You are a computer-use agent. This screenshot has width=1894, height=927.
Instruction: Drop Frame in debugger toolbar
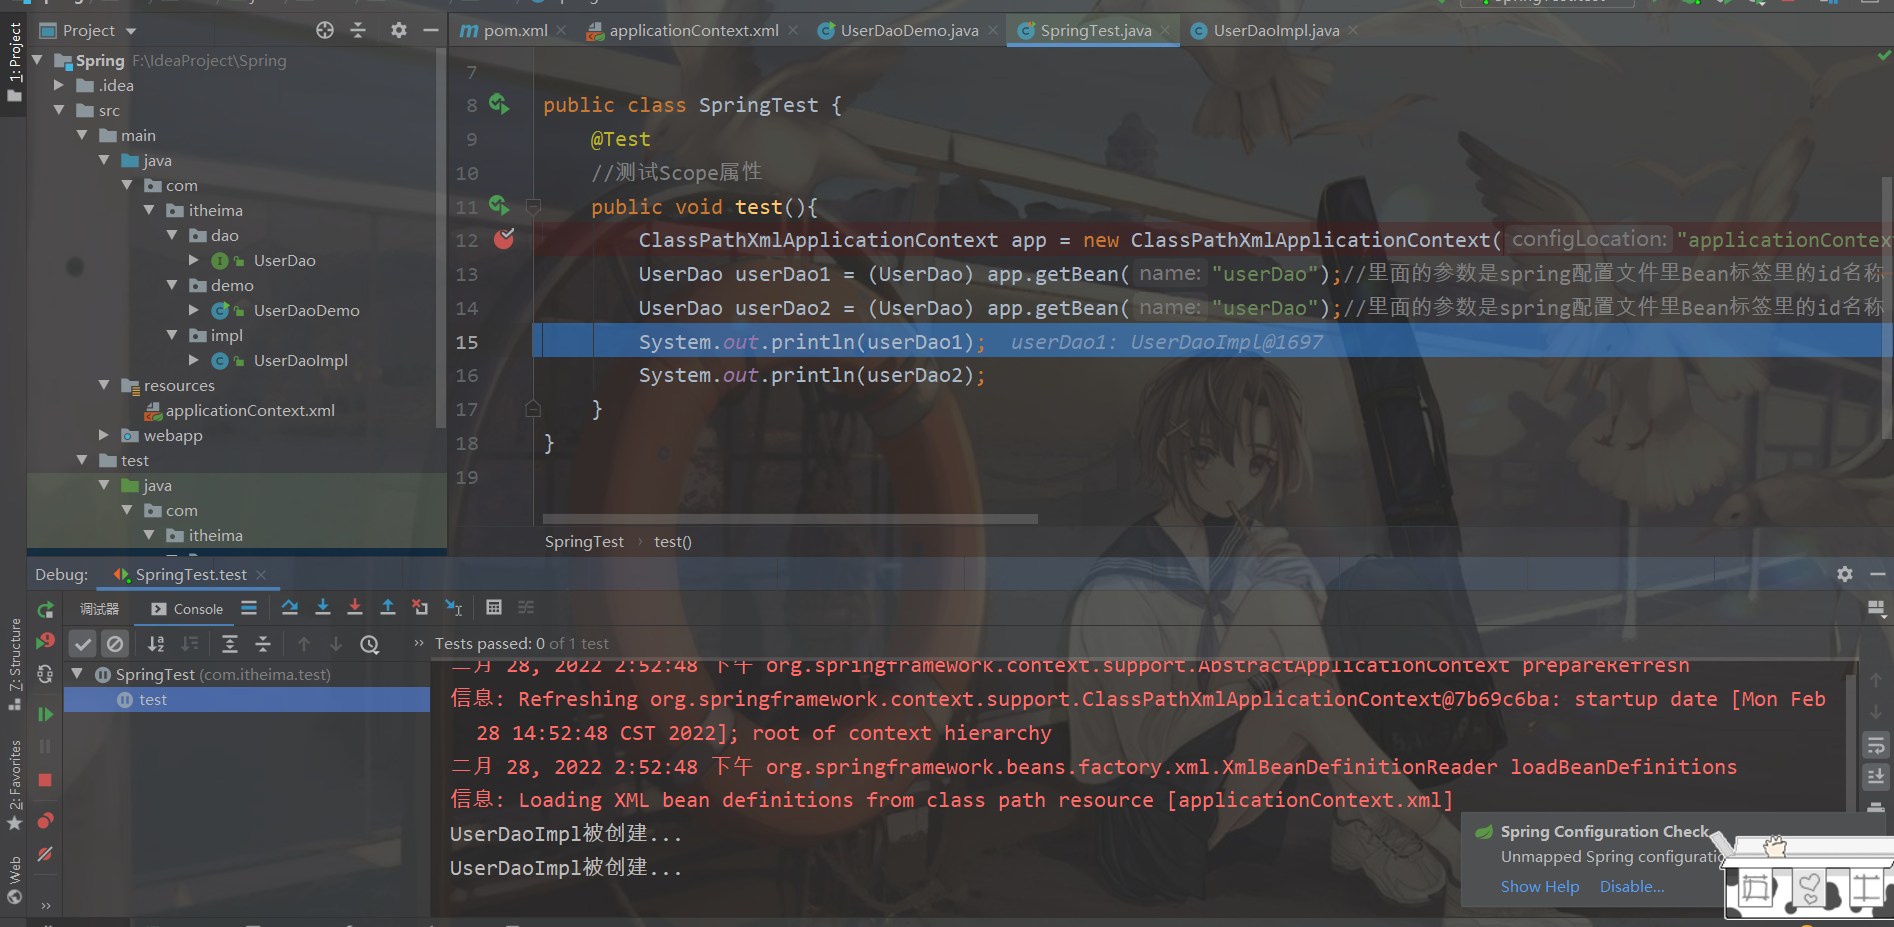pyautogui.click(x=420, y=608)
